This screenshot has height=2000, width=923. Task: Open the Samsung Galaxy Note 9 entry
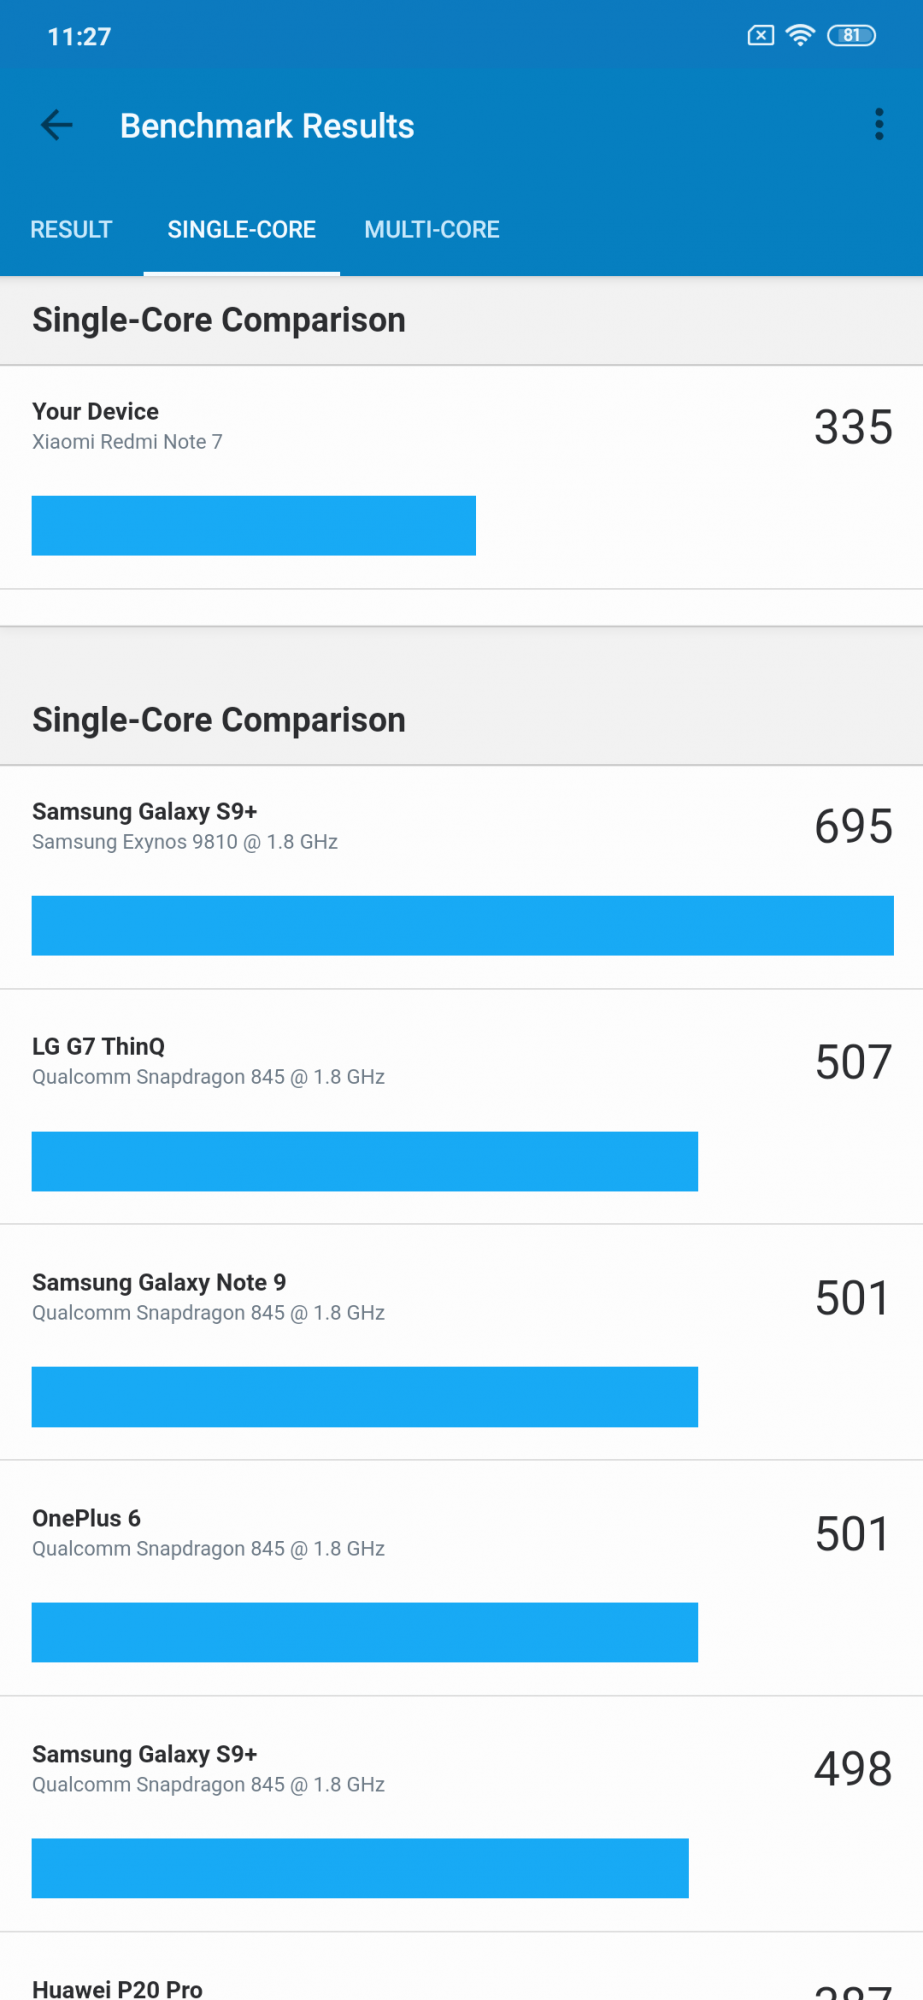pos(208,1297)
